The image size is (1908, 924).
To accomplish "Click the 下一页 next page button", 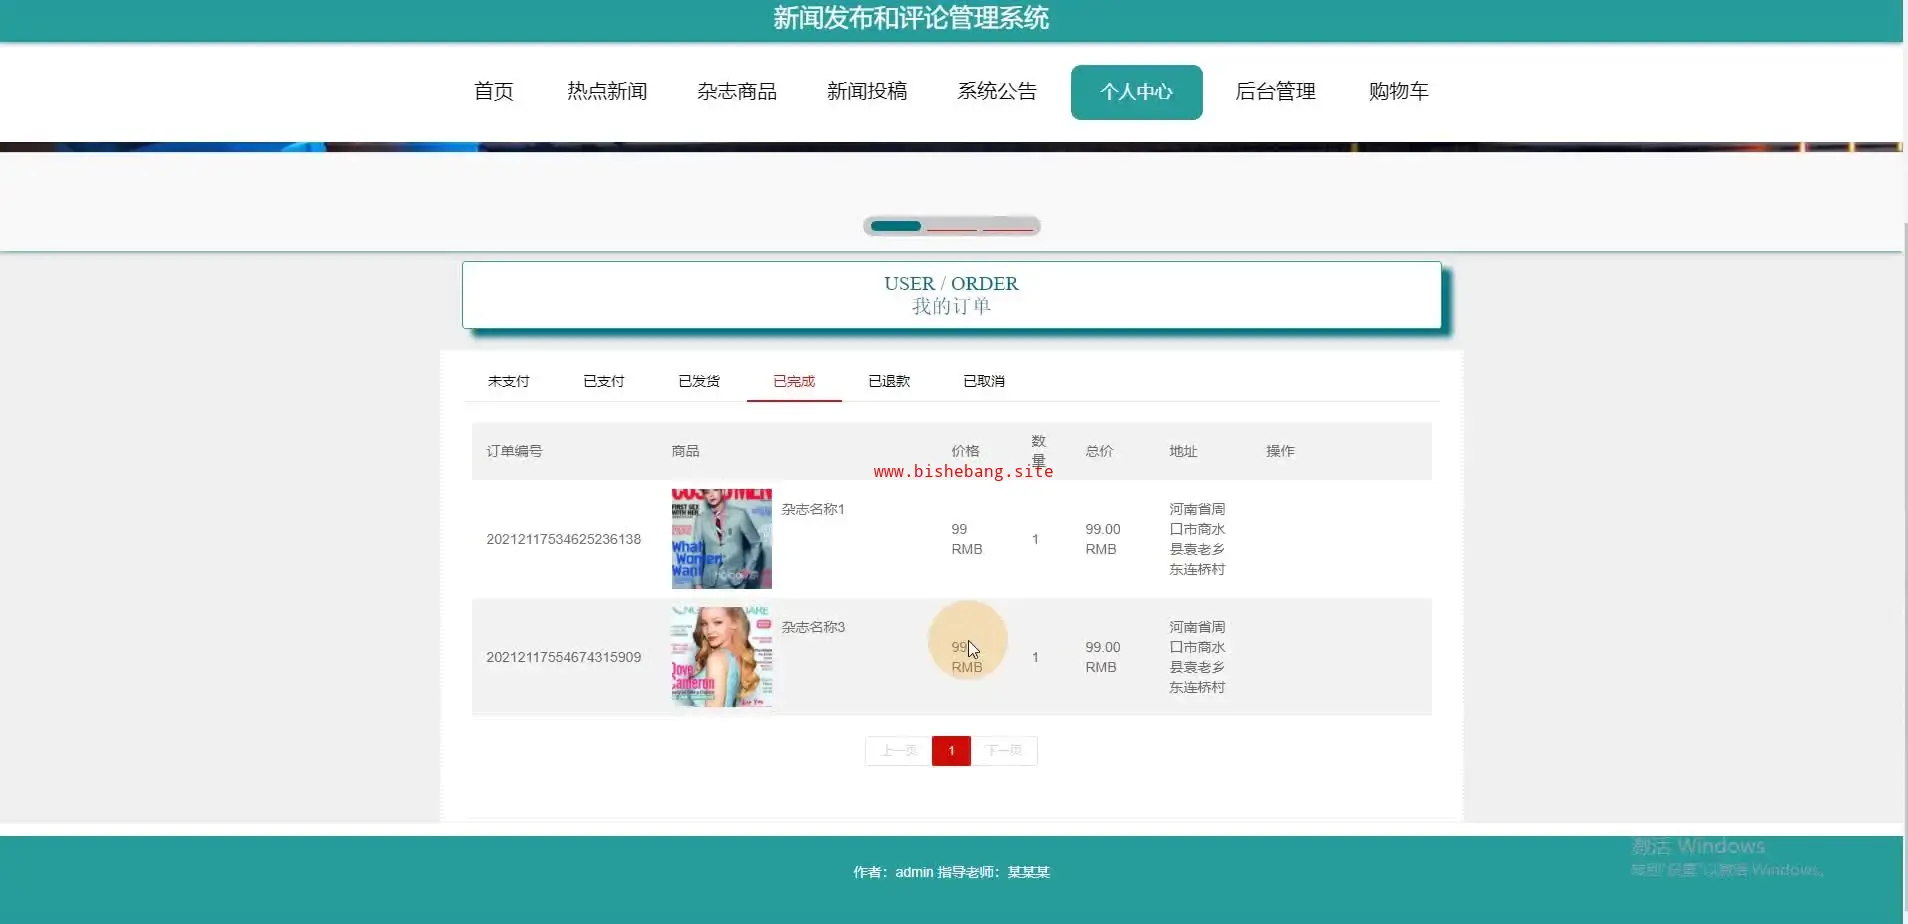I will click(1004, 751).
